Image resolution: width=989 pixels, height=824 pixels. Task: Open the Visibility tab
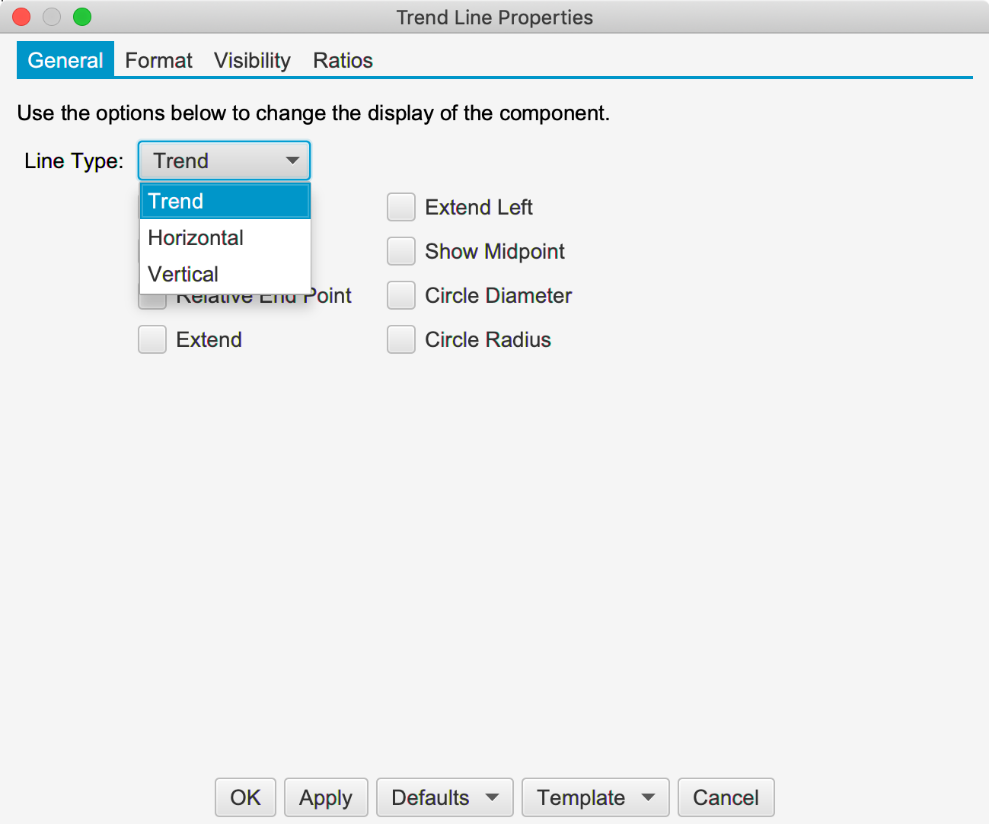[252, 60]
